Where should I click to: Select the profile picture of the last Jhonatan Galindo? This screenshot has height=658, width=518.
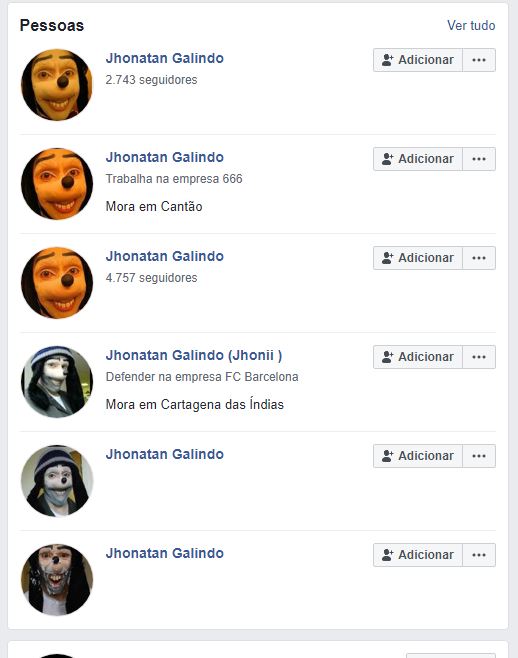[57, 580]
